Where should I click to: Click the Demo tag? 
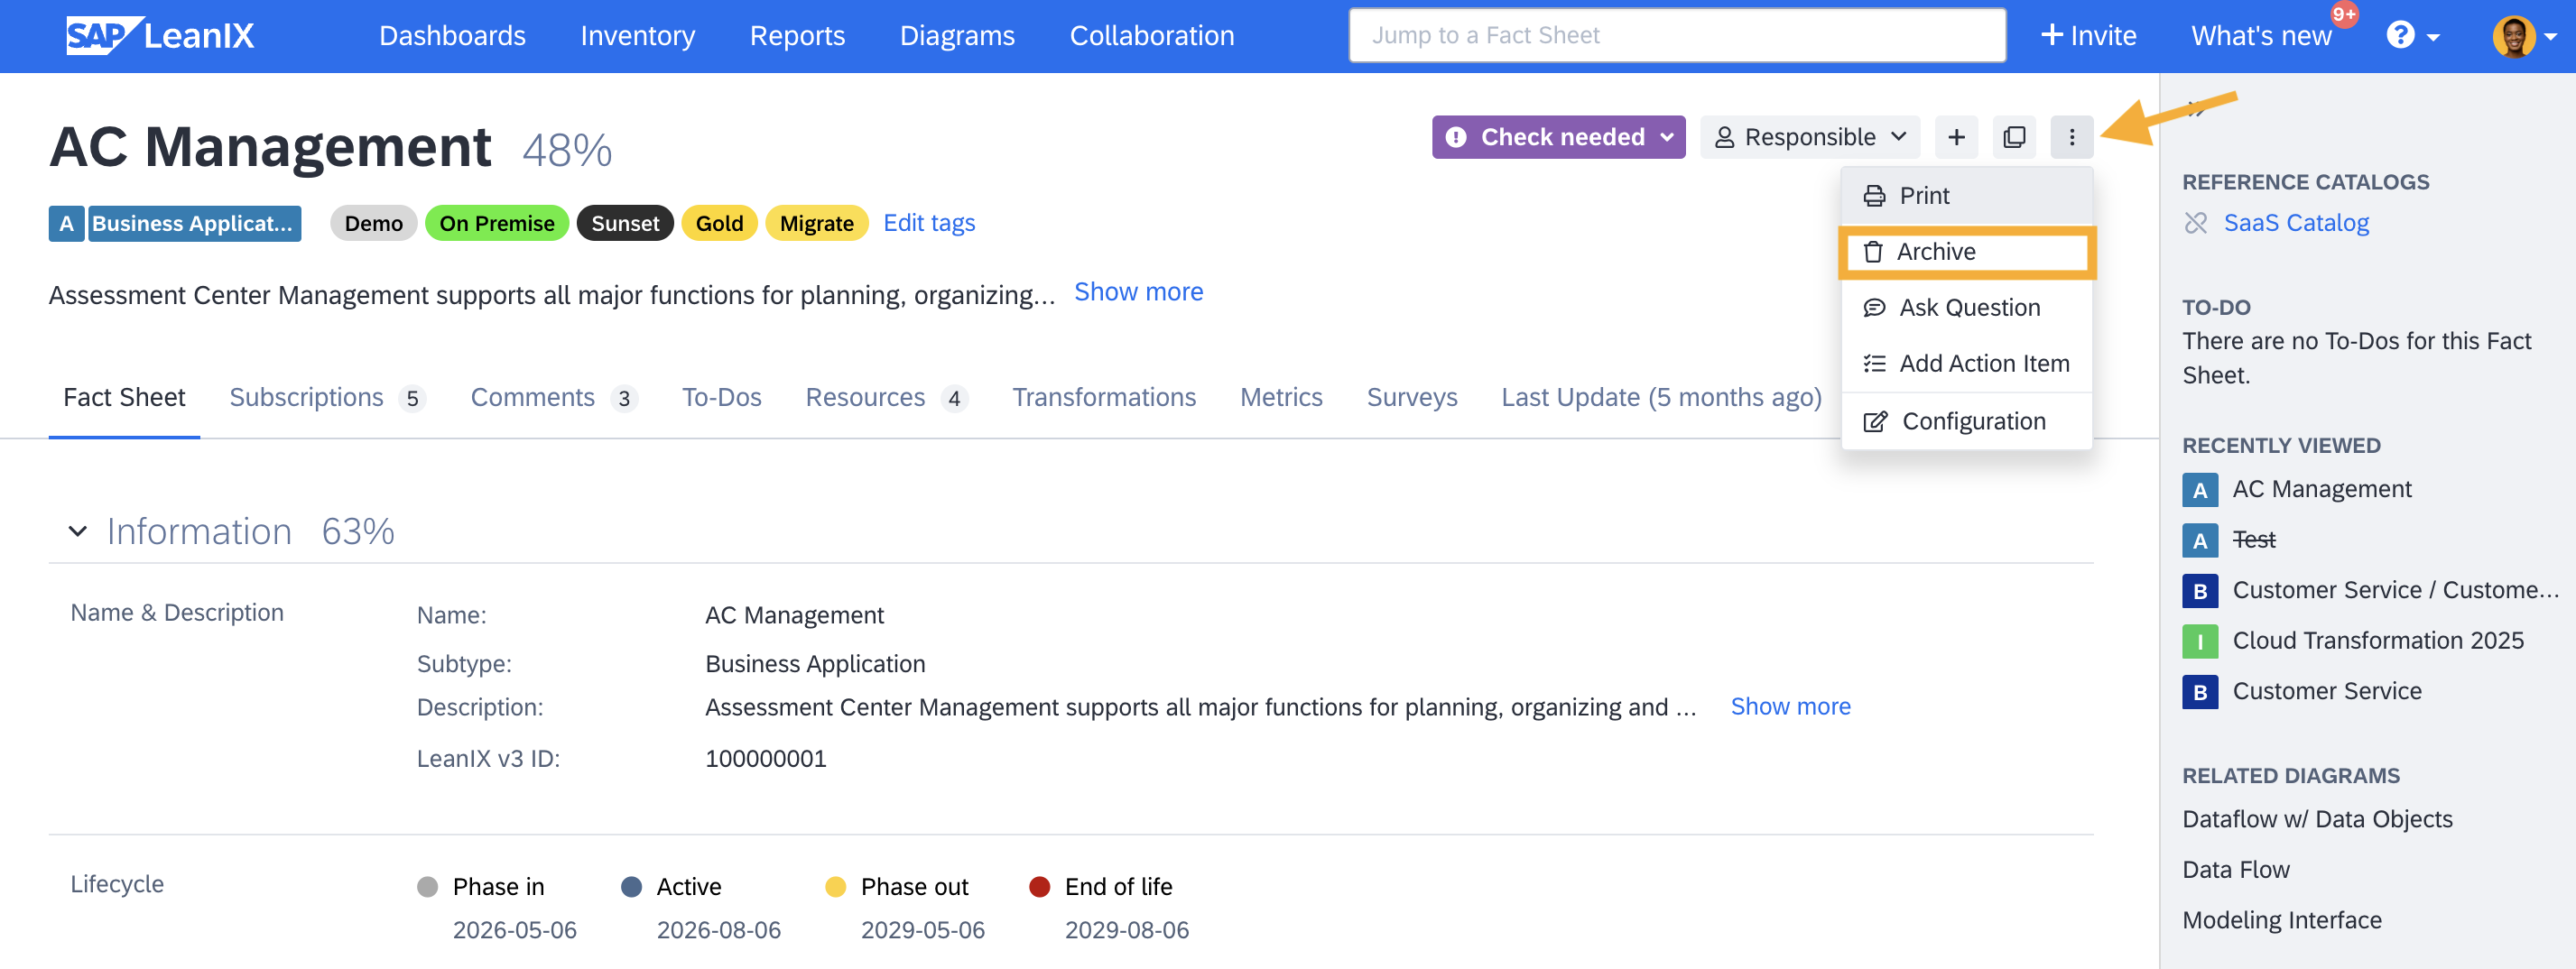[374, 223]
